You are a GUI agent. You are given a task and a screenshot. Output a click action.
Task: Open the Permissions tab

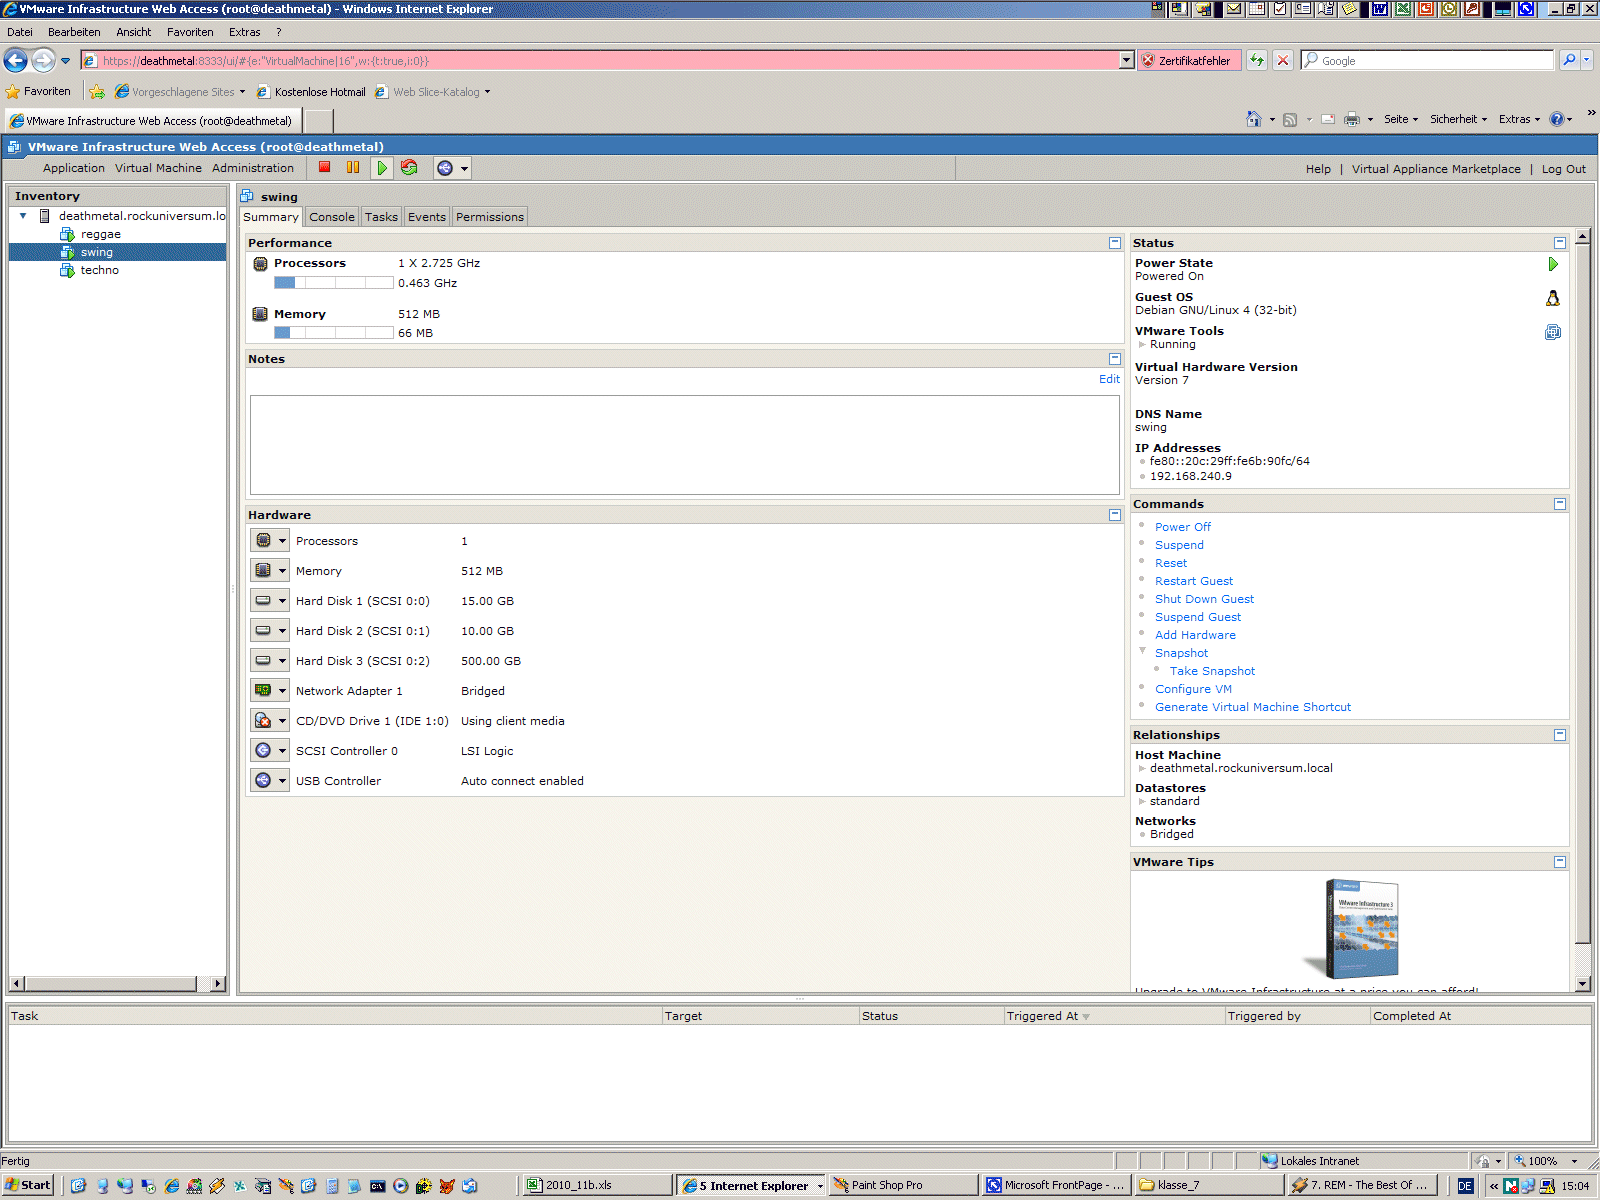[x=490, y=217]
